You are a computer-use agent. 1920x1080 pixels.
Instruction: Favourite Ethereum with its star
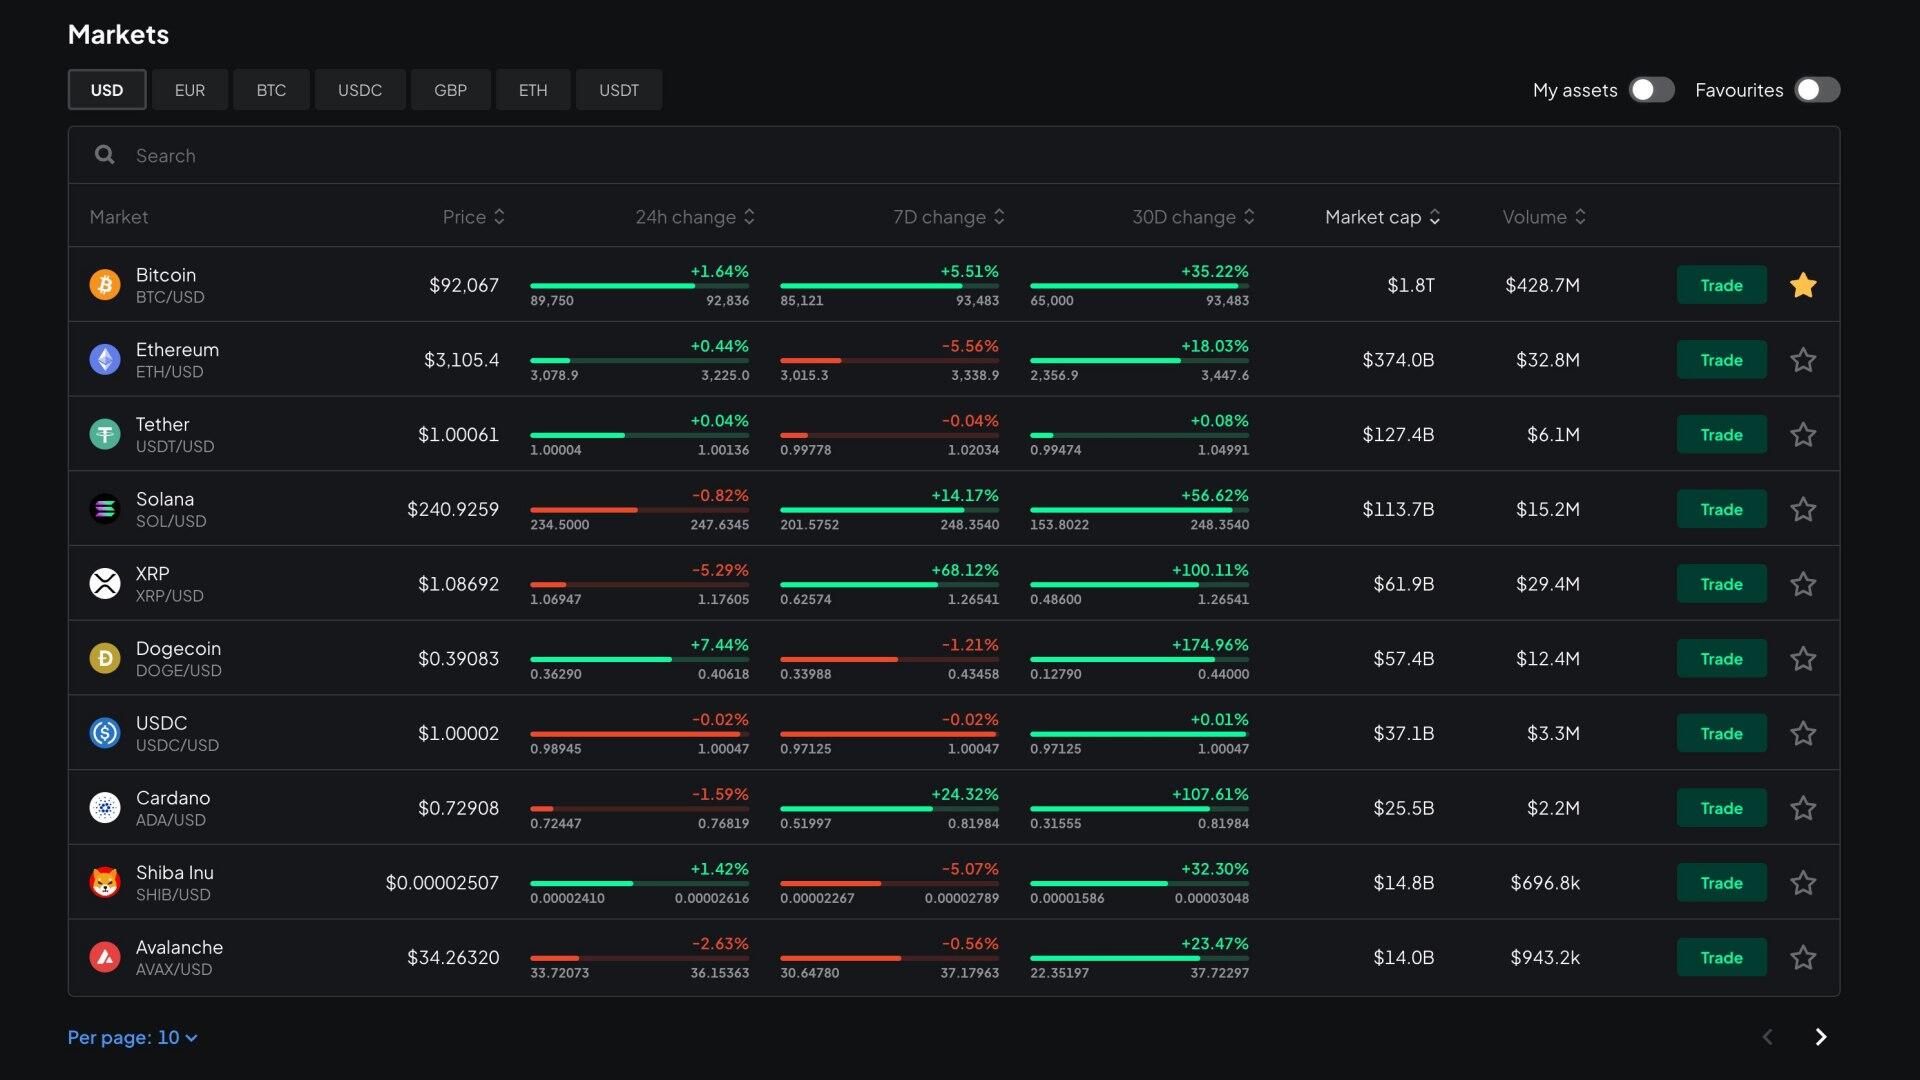tap(1803, 360)
